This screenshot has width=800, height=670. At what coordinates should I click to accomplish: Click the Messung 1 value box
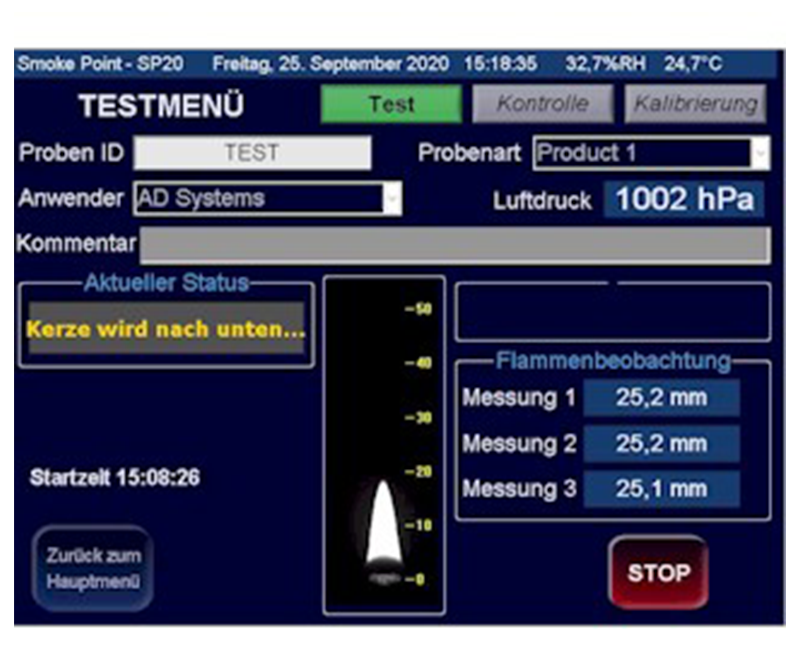click(661, 398)
